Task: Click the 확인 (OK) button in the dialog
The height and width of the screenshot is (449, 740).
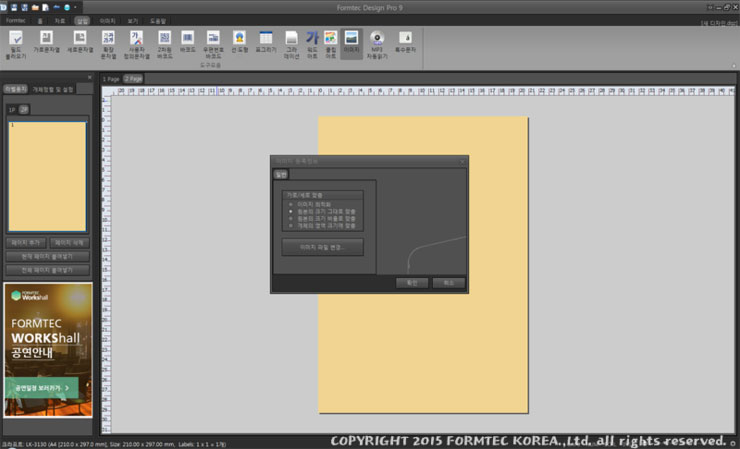Action: coord(412,283)
